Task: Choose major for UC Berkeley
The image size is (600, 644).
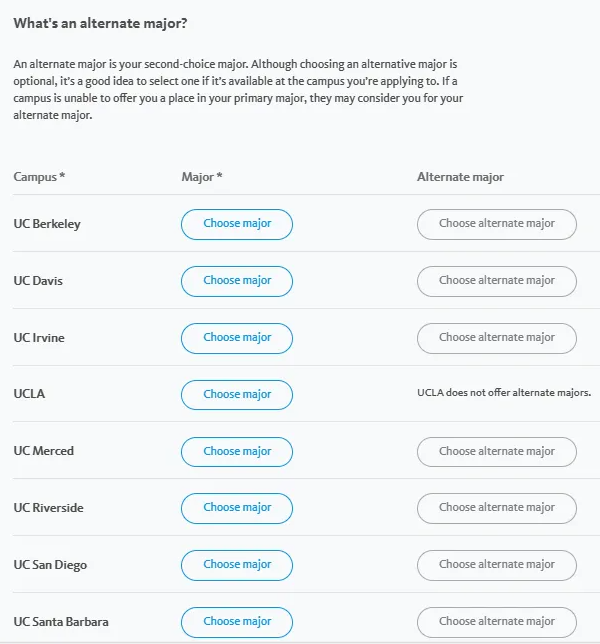Action: (x=237, y=224)
